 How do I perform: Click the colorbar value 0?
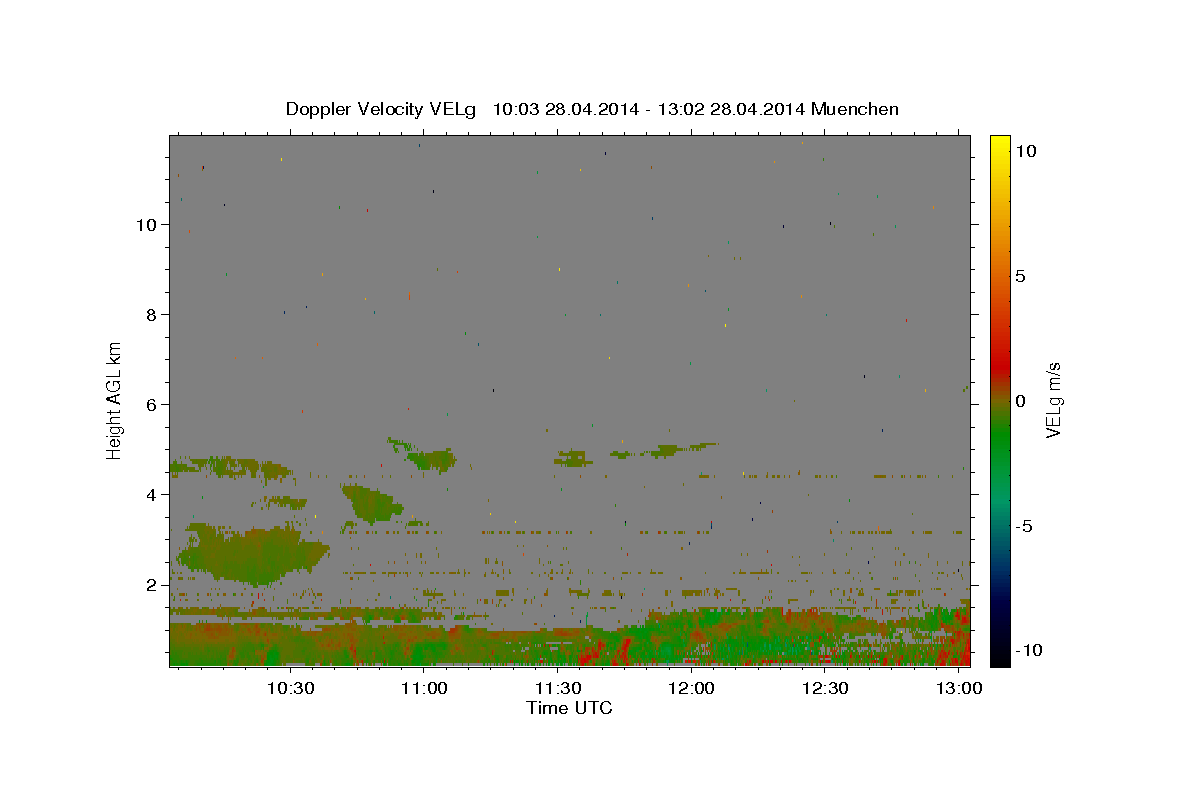coord(1020,401)
